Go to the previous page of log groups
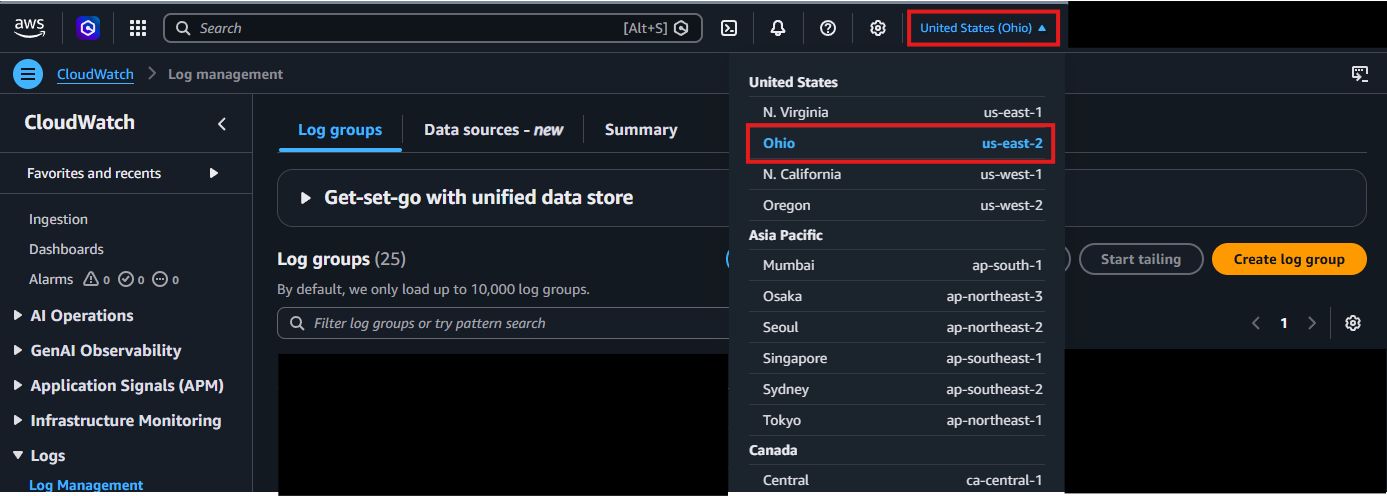Image resolution: width=1387 pixels, height=496 pixels. coord(1256,323)
